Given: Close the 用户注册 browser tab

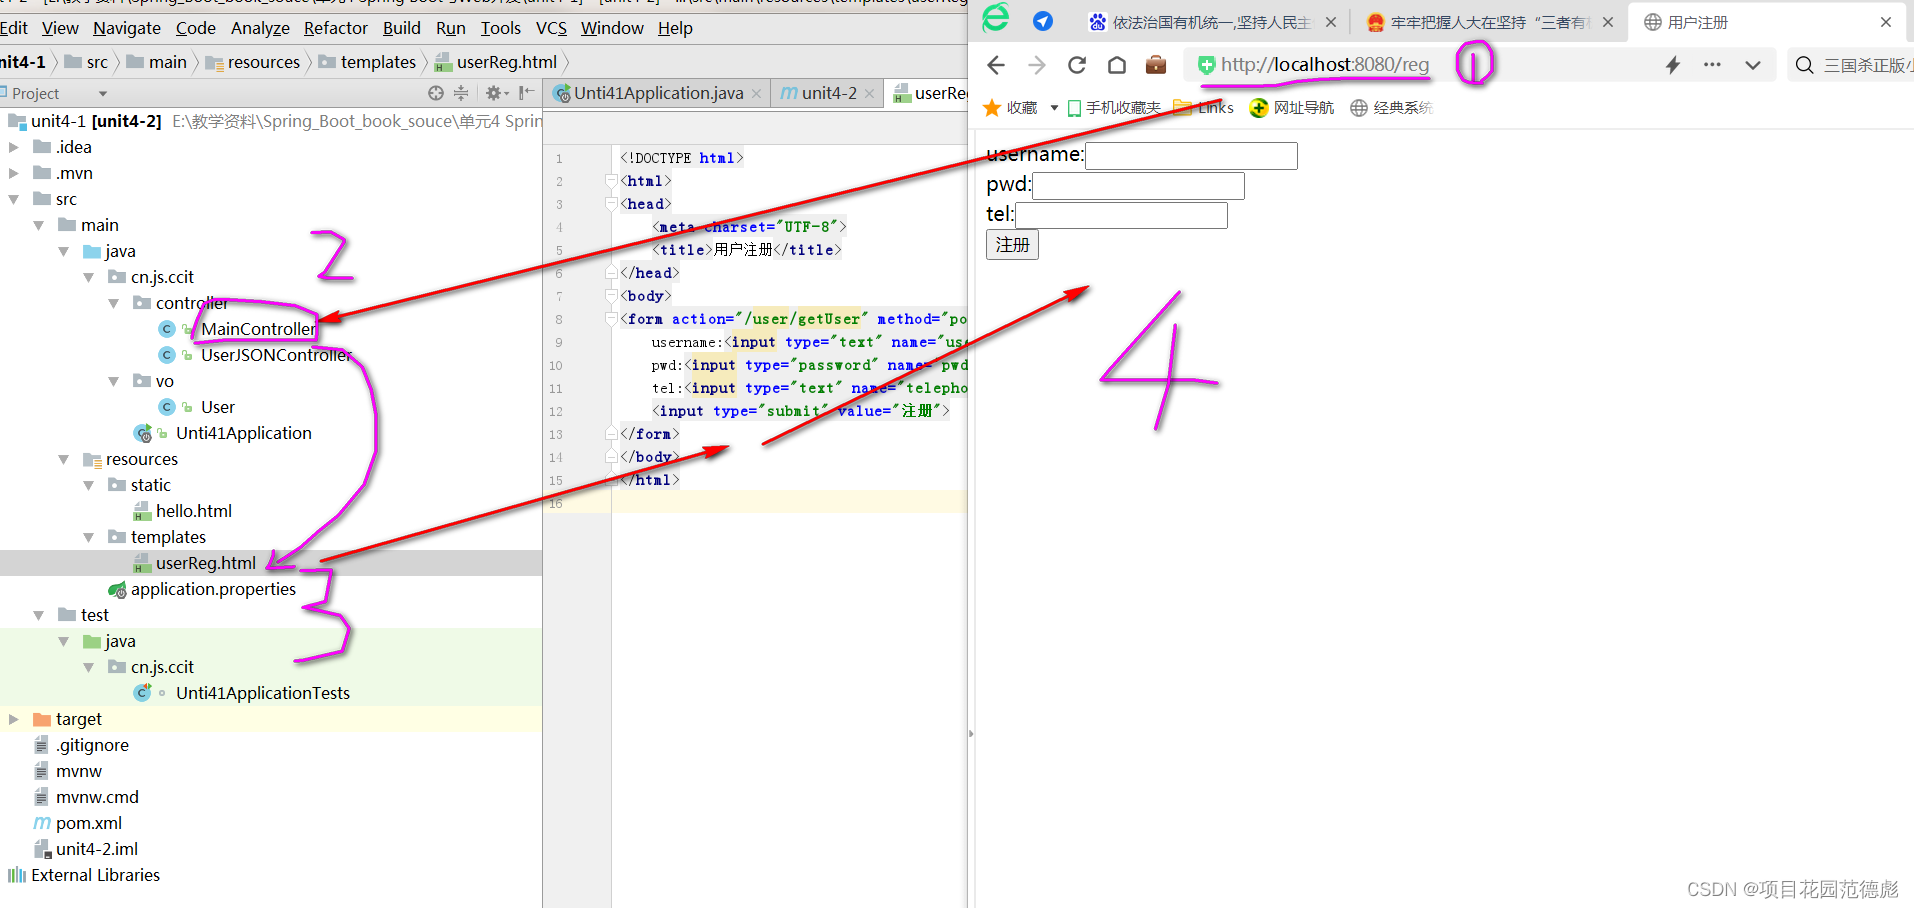Looking at the screenshot, I should [1886, 22].
